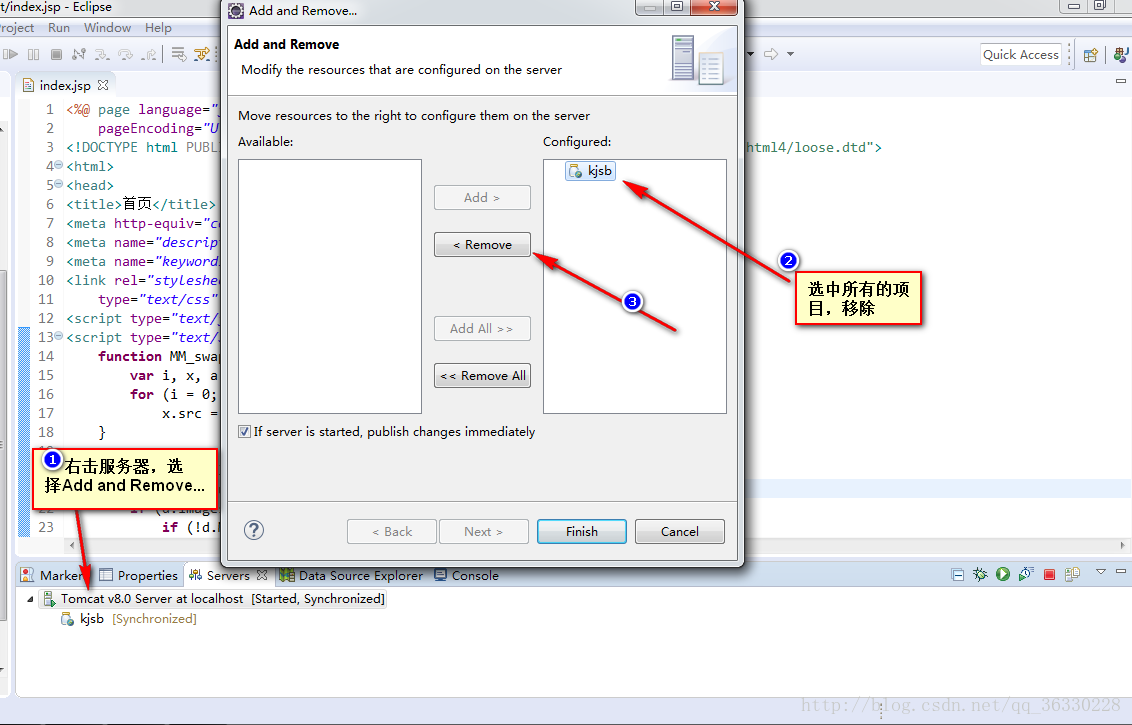Toggle Use Step Filters icon
This screenshot has height=725, width=1132.
click(202, 54)
